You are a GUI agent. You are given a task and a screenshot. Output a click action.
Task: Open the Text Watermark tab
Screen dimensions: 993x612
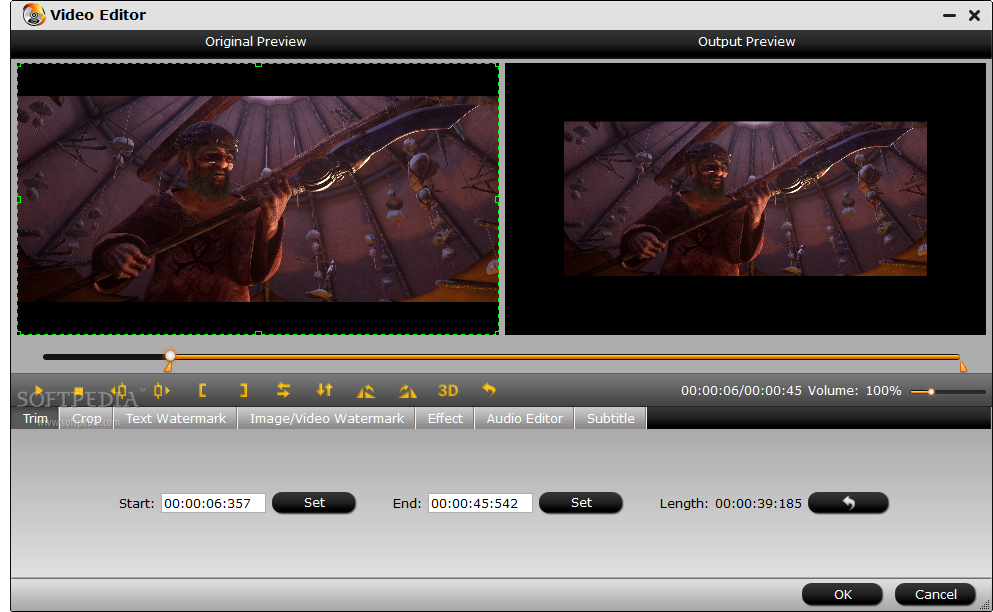[x=175, y=419]
